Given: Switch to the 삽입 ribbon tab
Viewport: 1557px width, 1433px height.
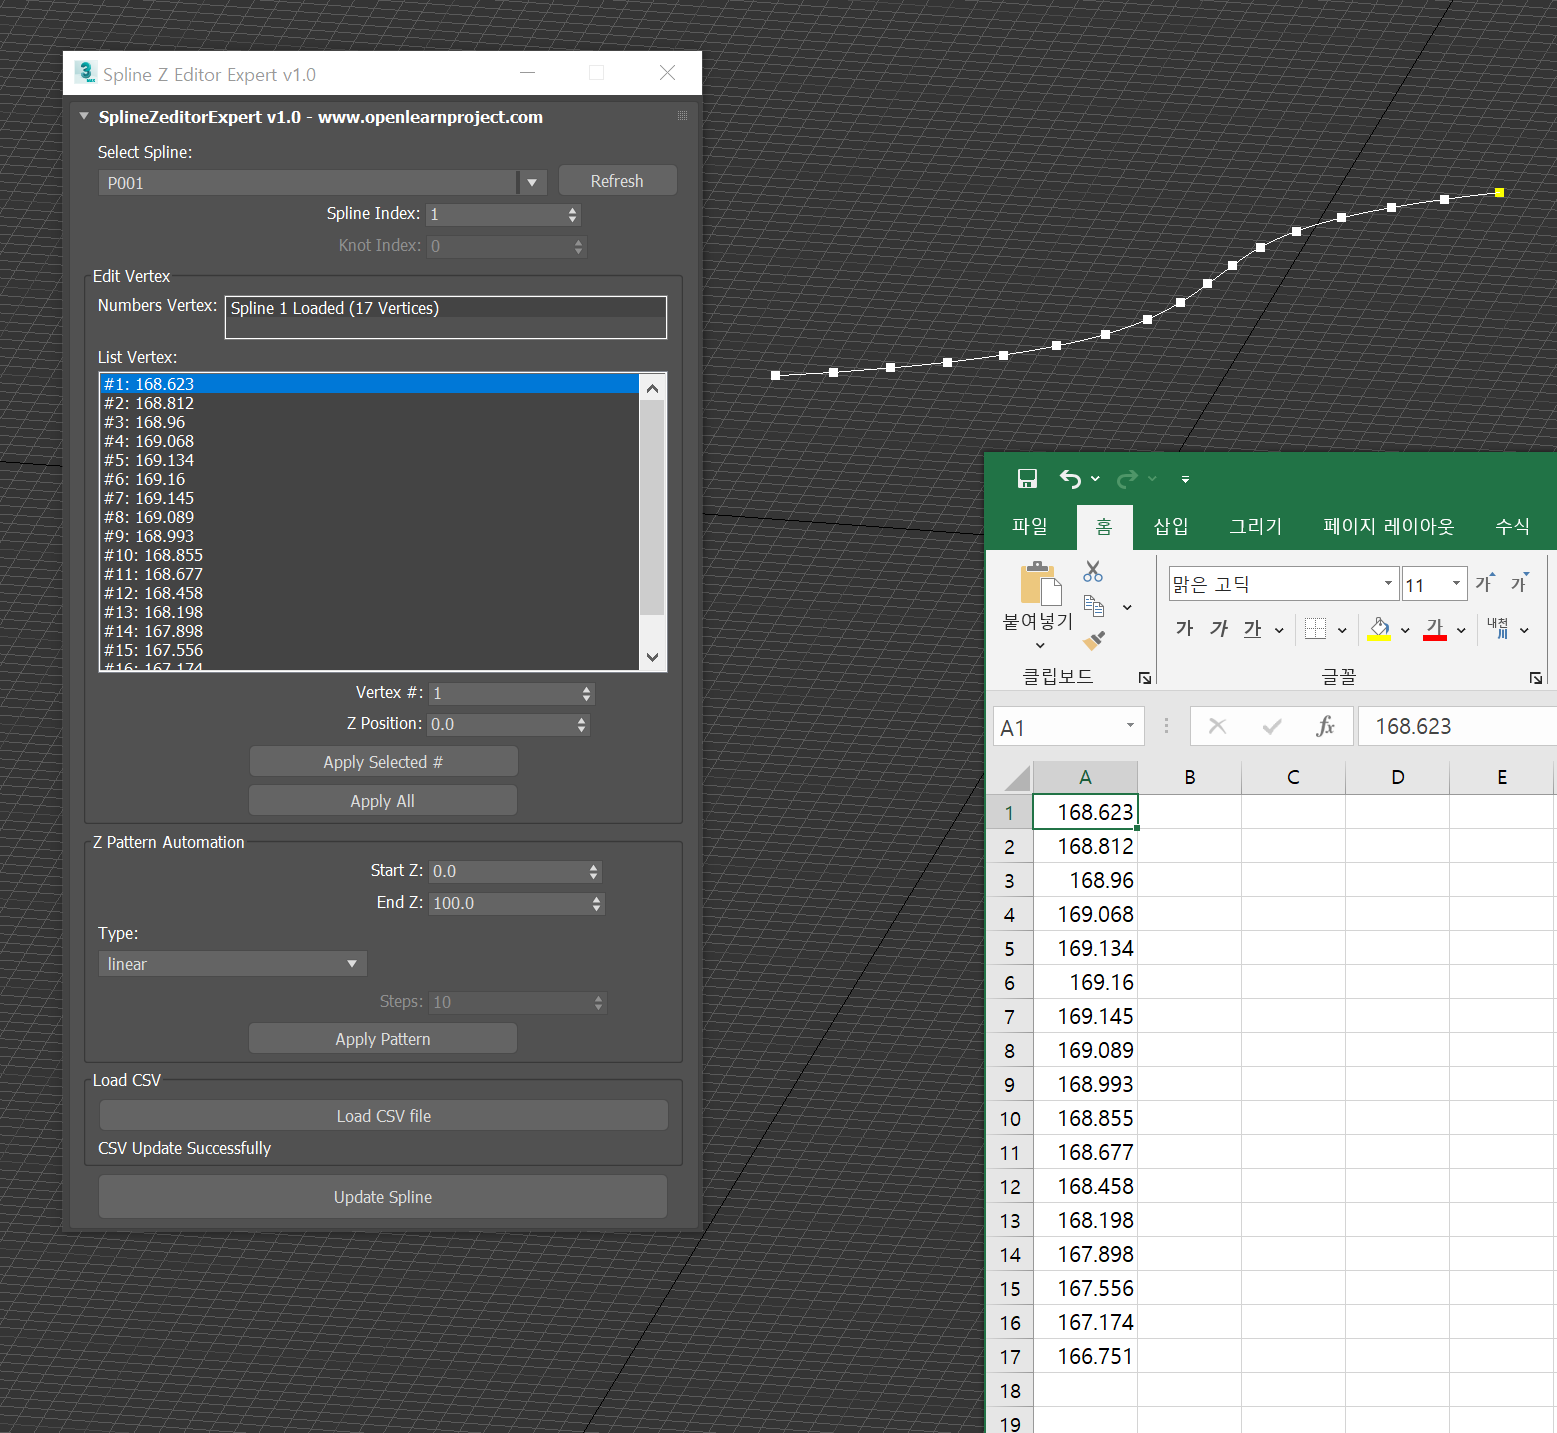Looking at the screenshot, I should click(x=1170, y=526).
